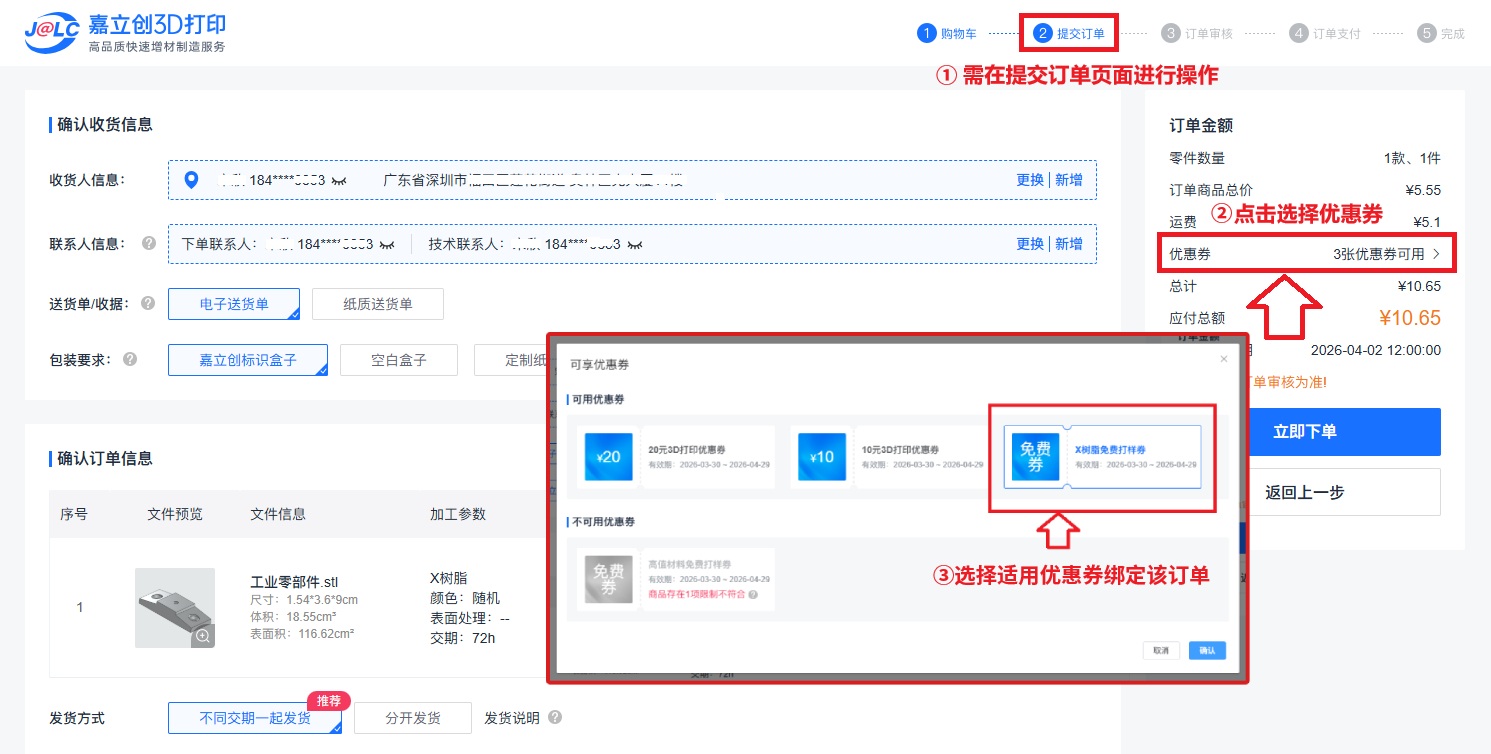Screen dimensions: 1491x754
Task: Show the 技术联系人 phone number via eye icon
Action: [635, 245]
